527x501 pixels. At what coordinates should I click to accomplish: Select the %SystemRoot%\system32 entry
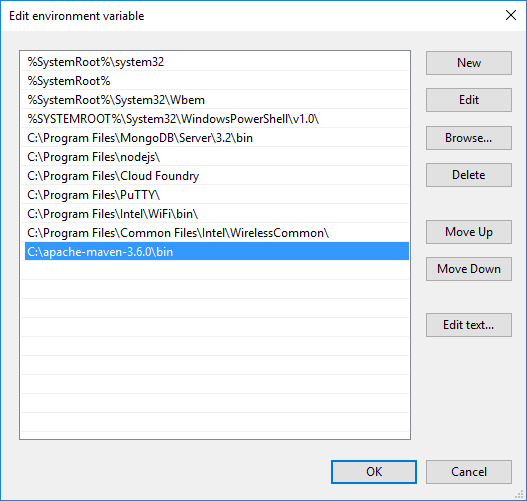point(217,62)
